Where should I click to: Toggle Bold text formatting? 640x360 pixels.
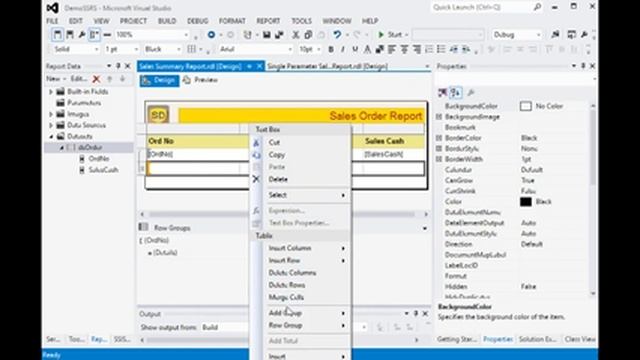coord(331,49)
